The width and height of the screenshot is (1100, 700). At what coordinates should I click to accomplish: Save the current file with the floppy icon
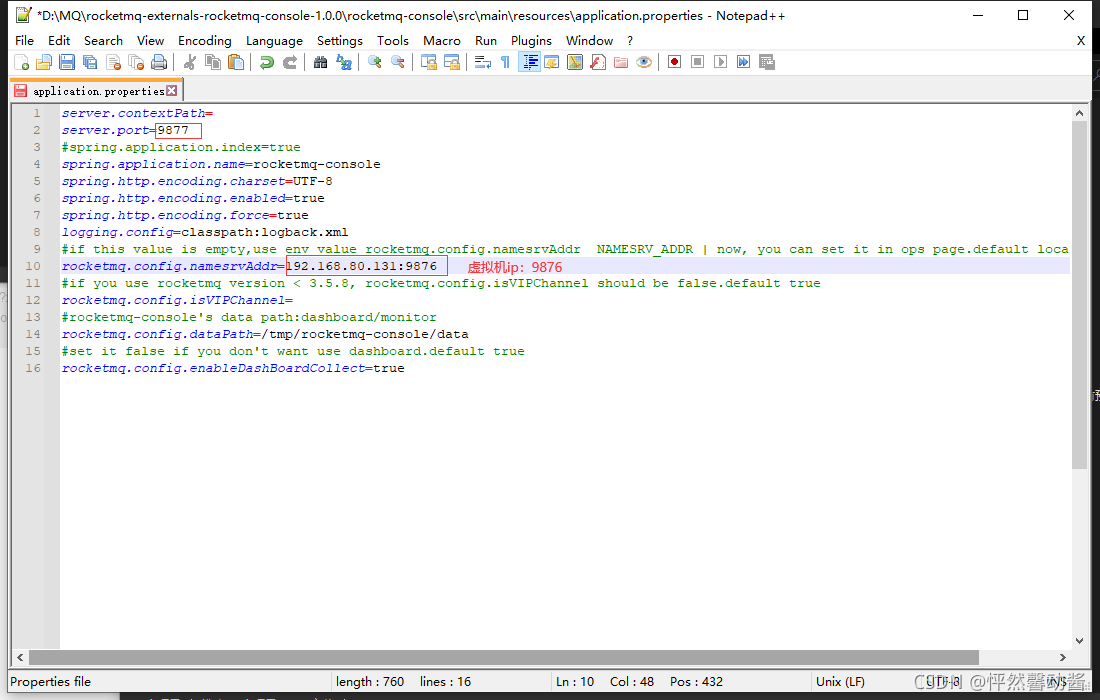[x=67, y=62]
